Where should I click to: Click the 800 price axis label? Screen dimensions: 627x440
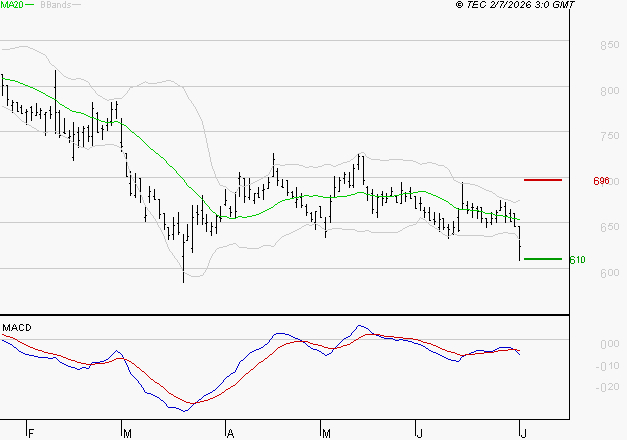pos(610,91)
